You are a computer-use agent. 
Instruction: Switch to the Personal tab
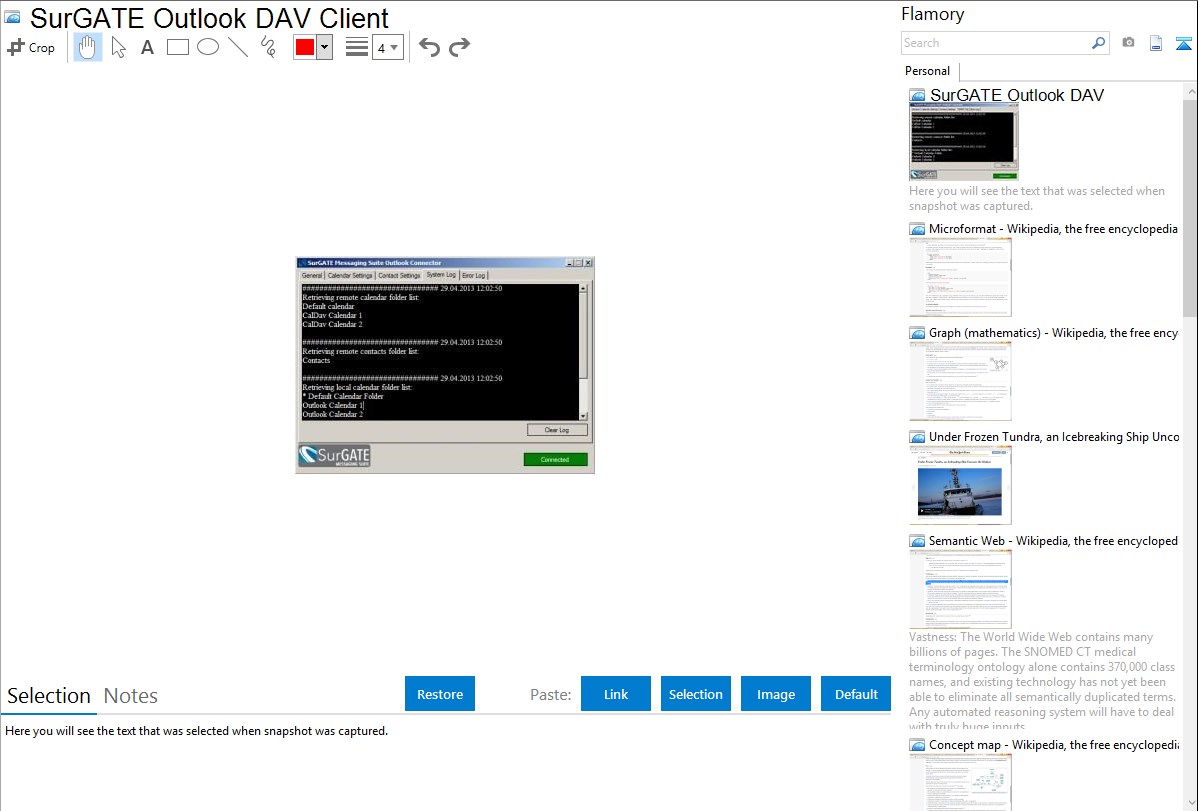pos(928,71)
